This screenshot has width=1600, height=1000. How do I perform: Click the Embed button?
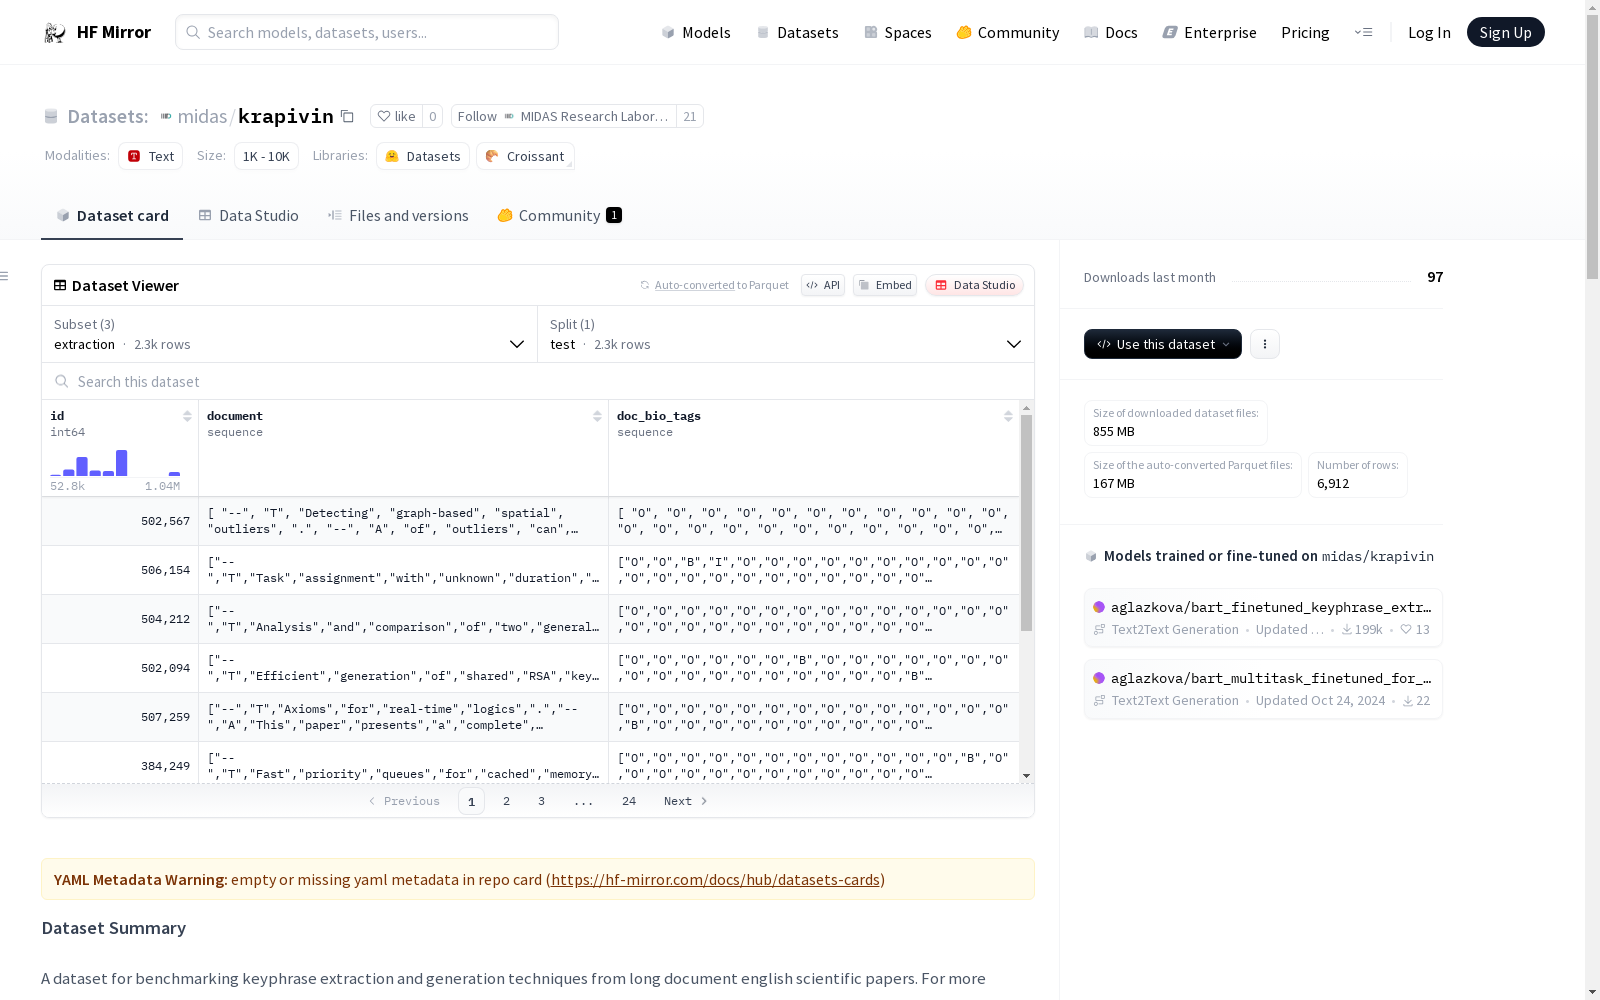tap(885, 285)
